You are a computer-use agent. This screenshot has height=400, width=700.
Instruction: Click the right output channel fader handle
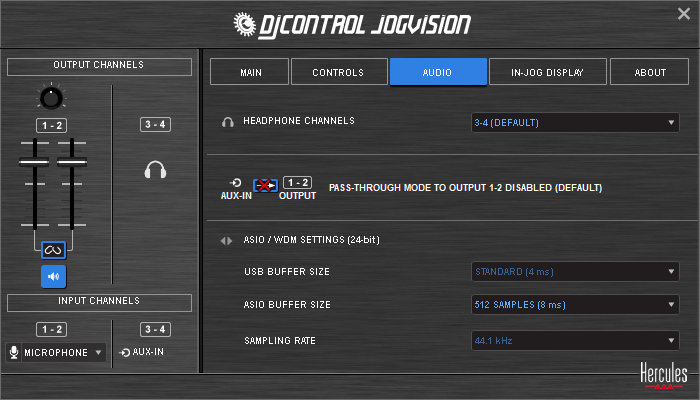[72, 162]
